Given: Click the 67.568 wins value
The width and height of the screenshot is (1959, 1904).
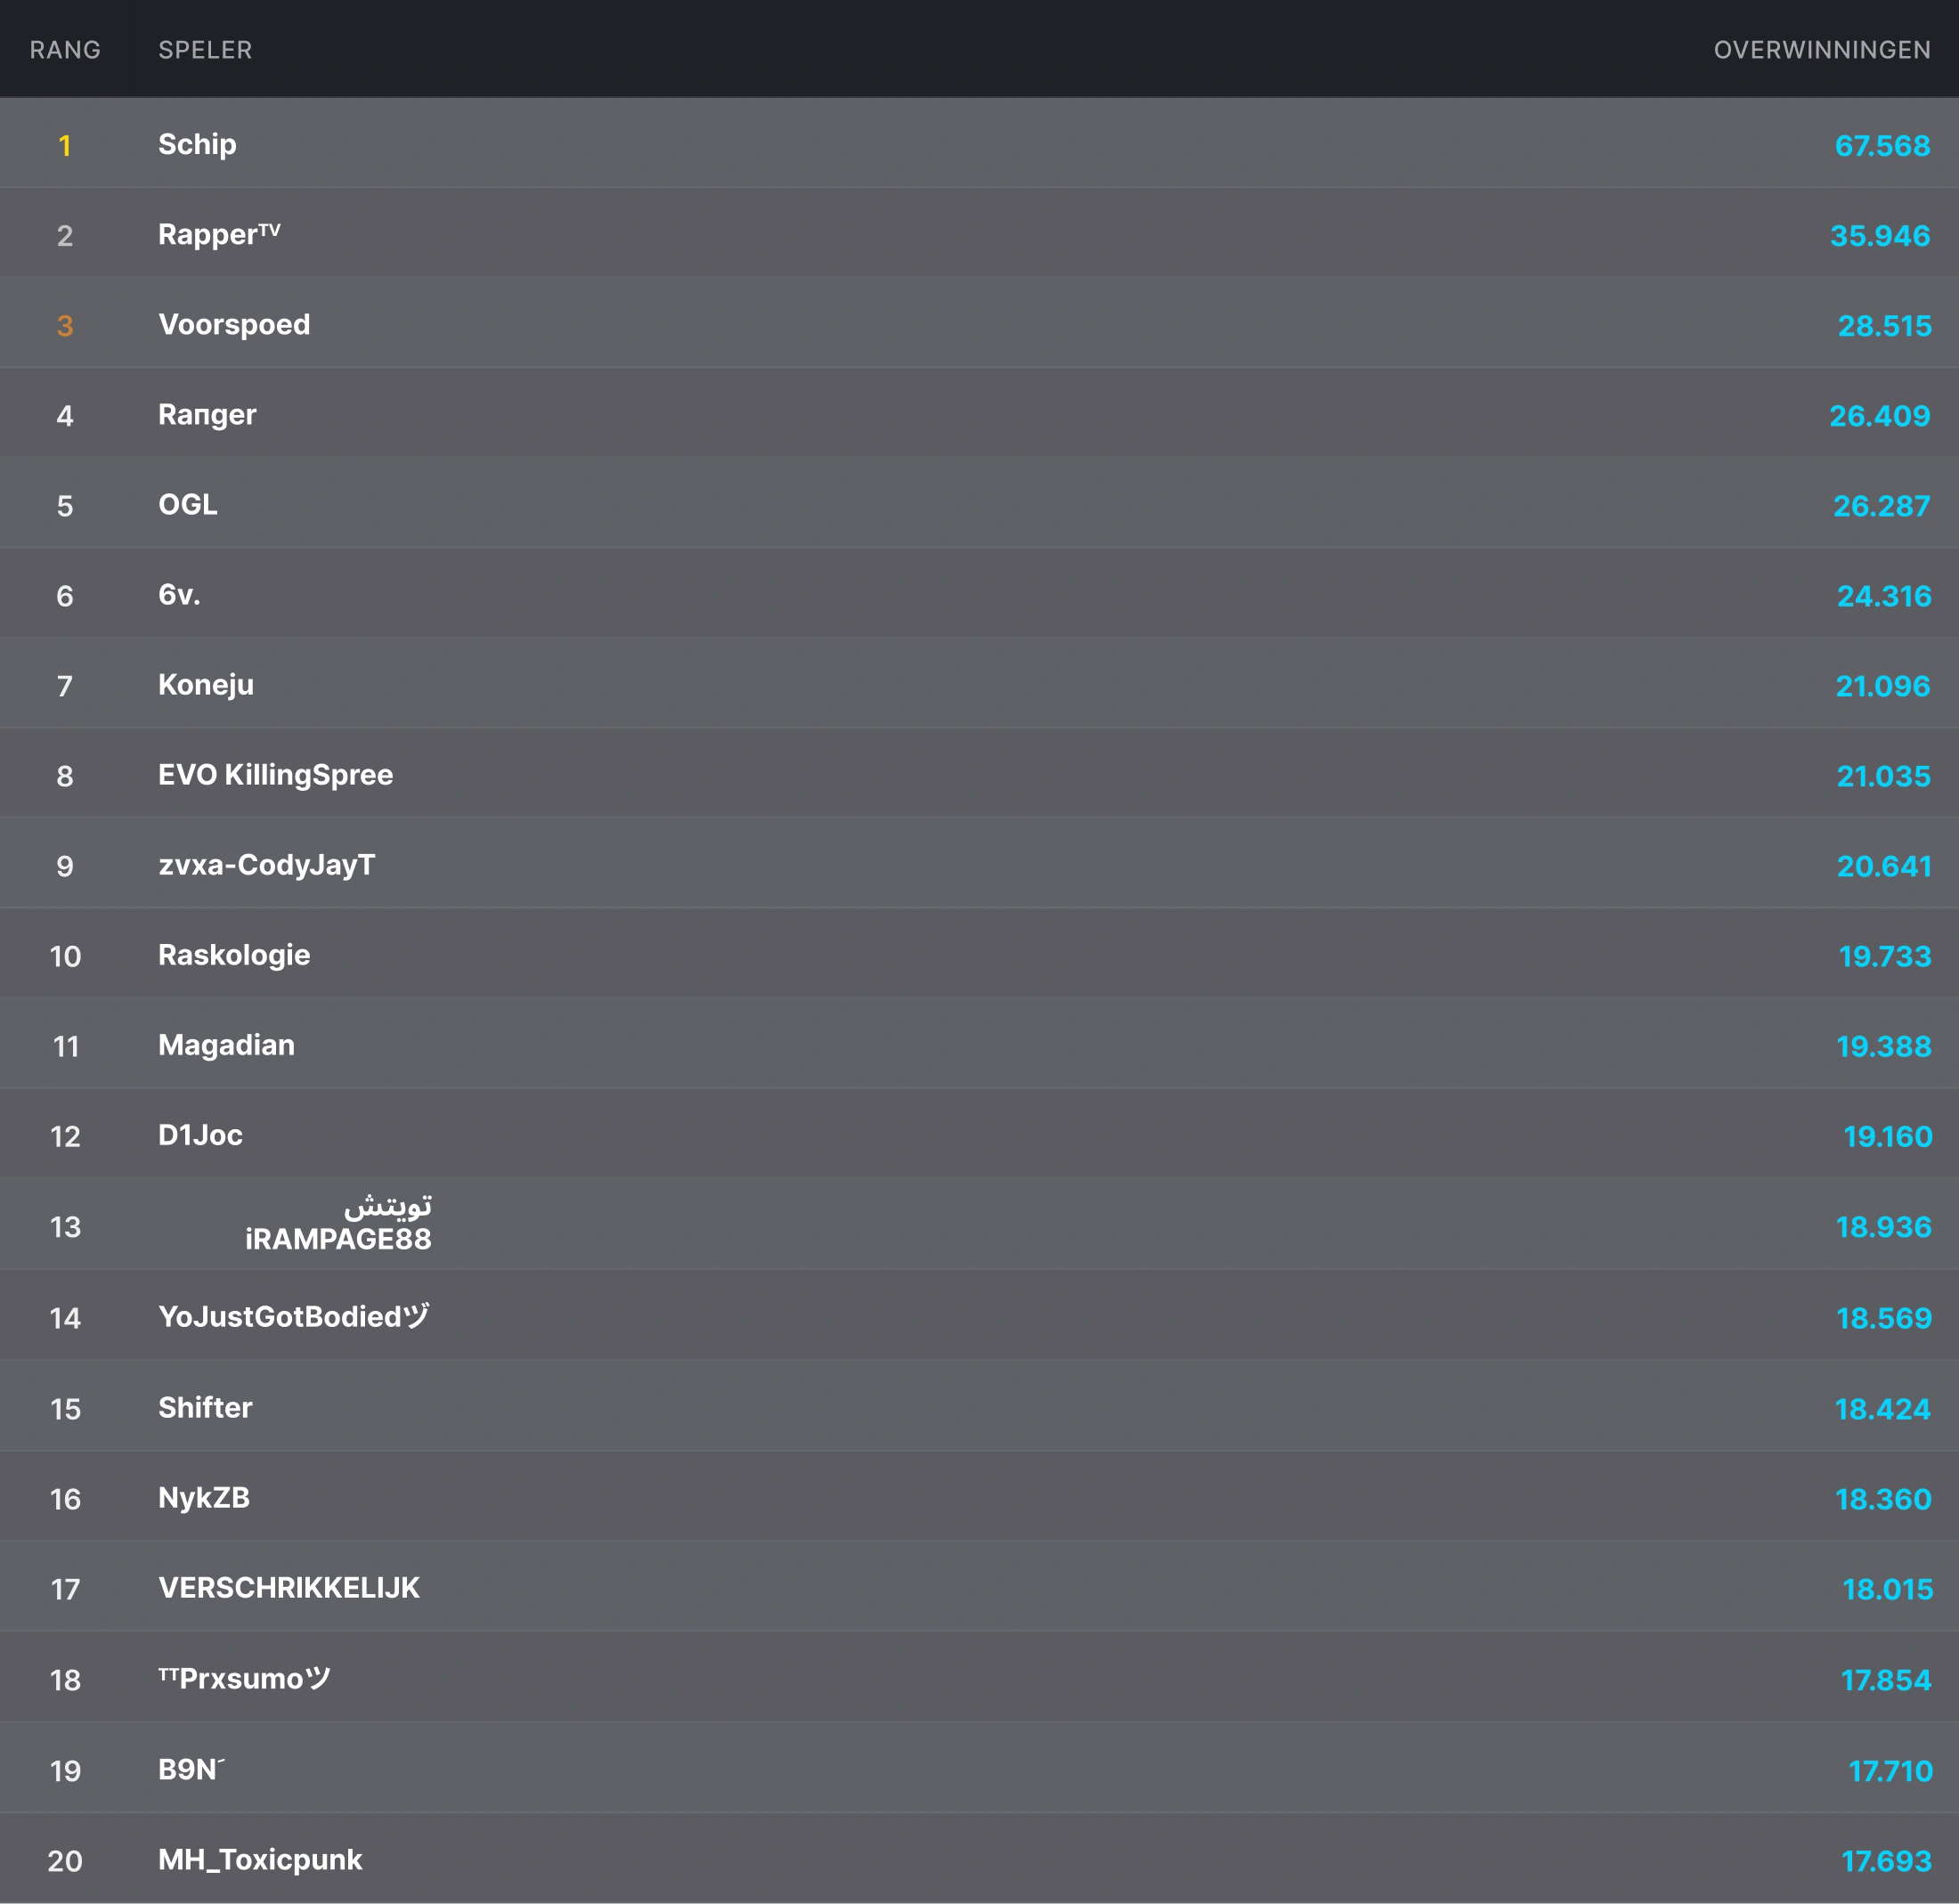Looking at the screenshot, I should tap(1882, 146).
